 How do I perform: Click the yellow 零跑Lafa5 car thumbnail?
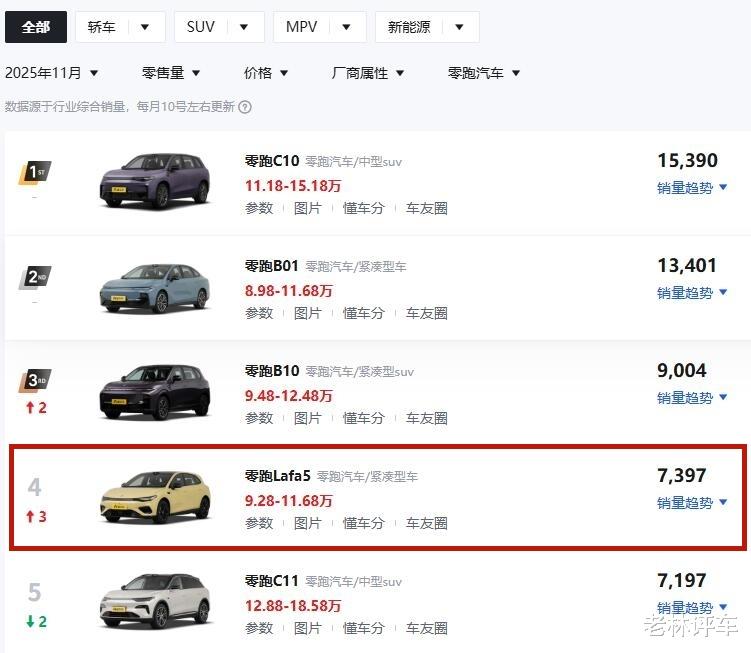tap(154, 496)
